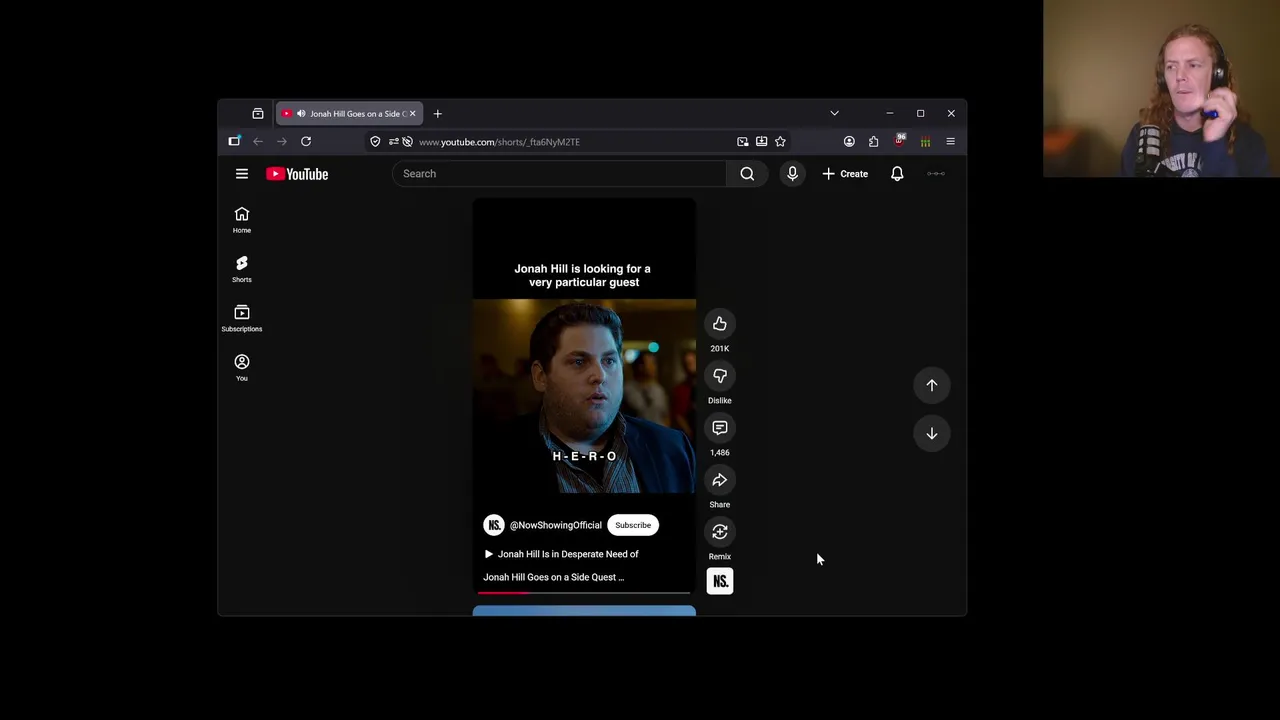Open linked video Jonah Hill Is in Desperate Need

pyautogui.click(x=562, y=554)
